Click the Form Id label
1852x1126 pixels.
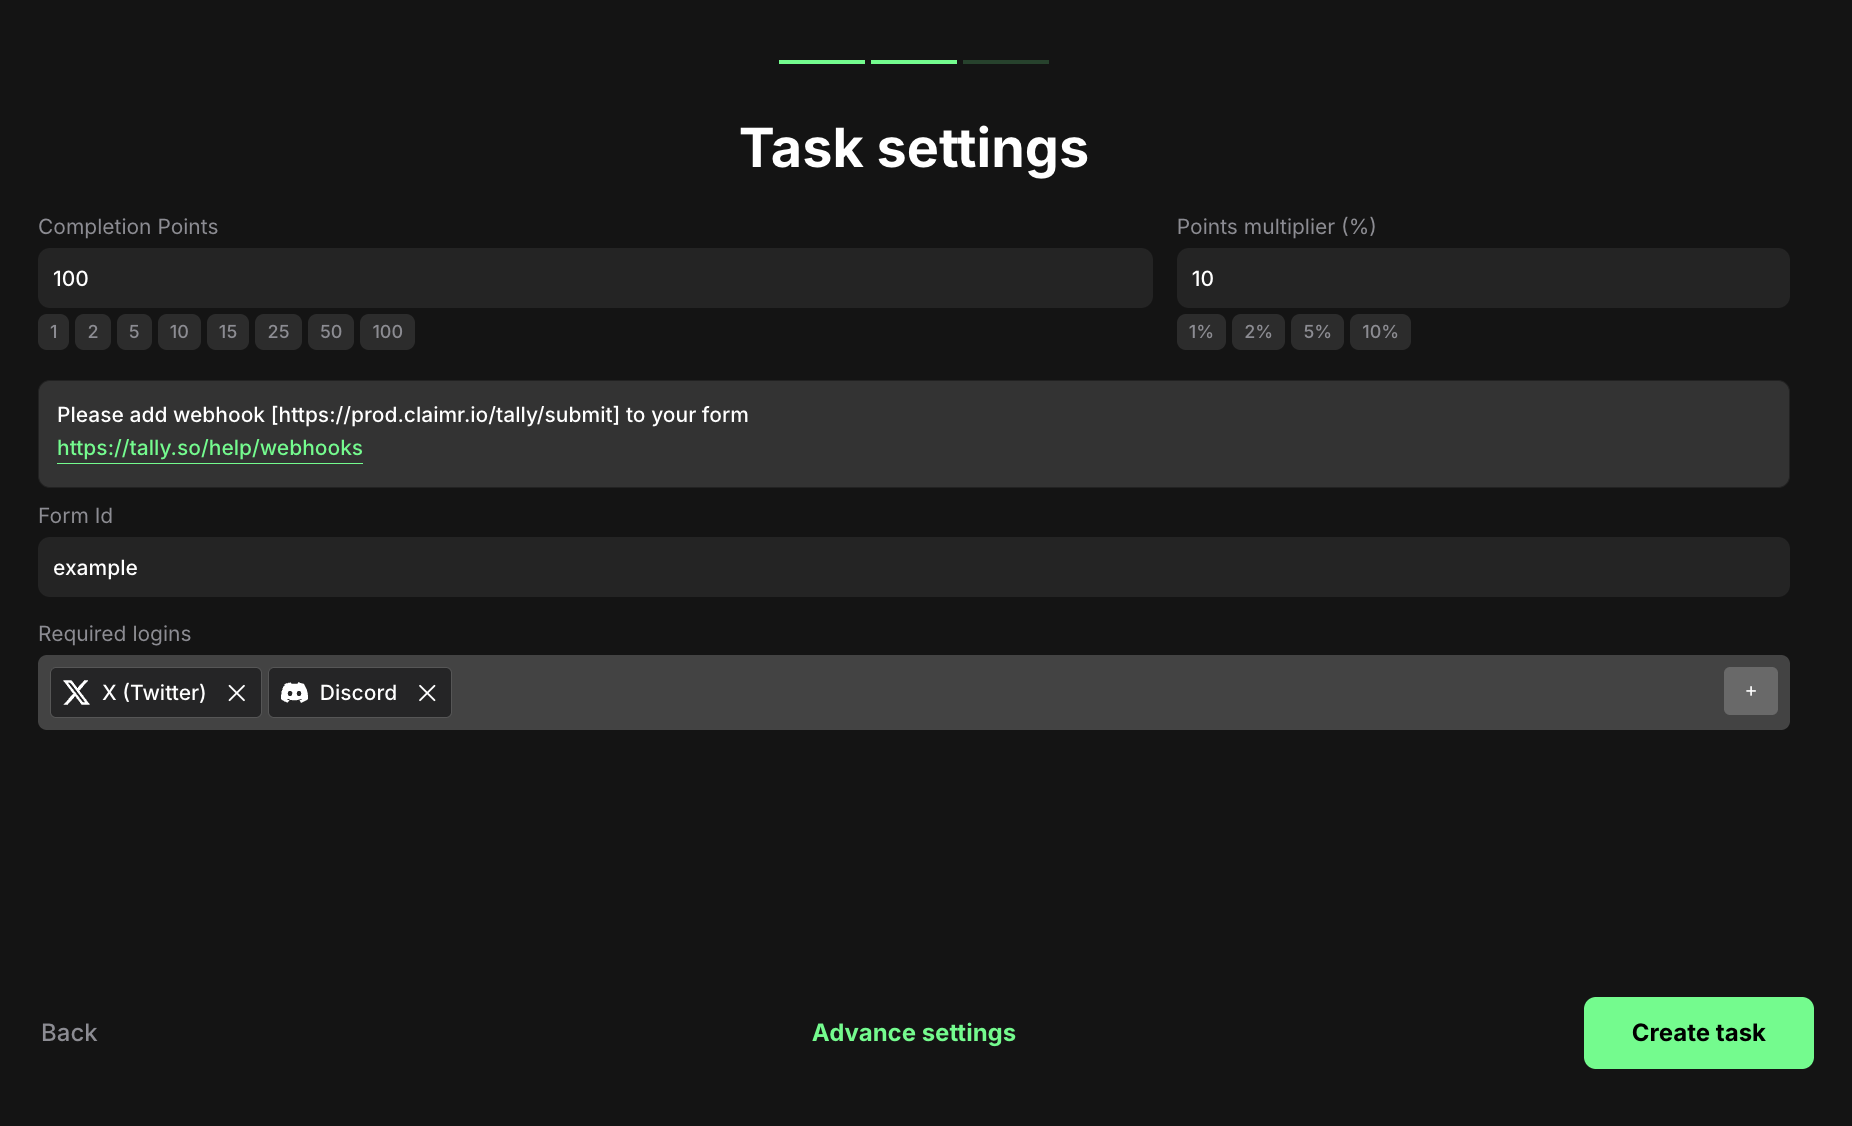[75, 516]
